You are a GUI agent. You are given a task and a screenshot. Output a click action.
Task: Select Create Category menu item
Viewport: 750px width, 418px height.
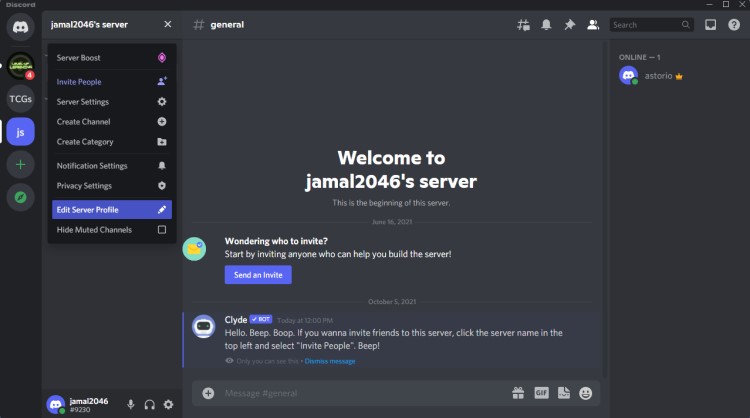point(111,142)
